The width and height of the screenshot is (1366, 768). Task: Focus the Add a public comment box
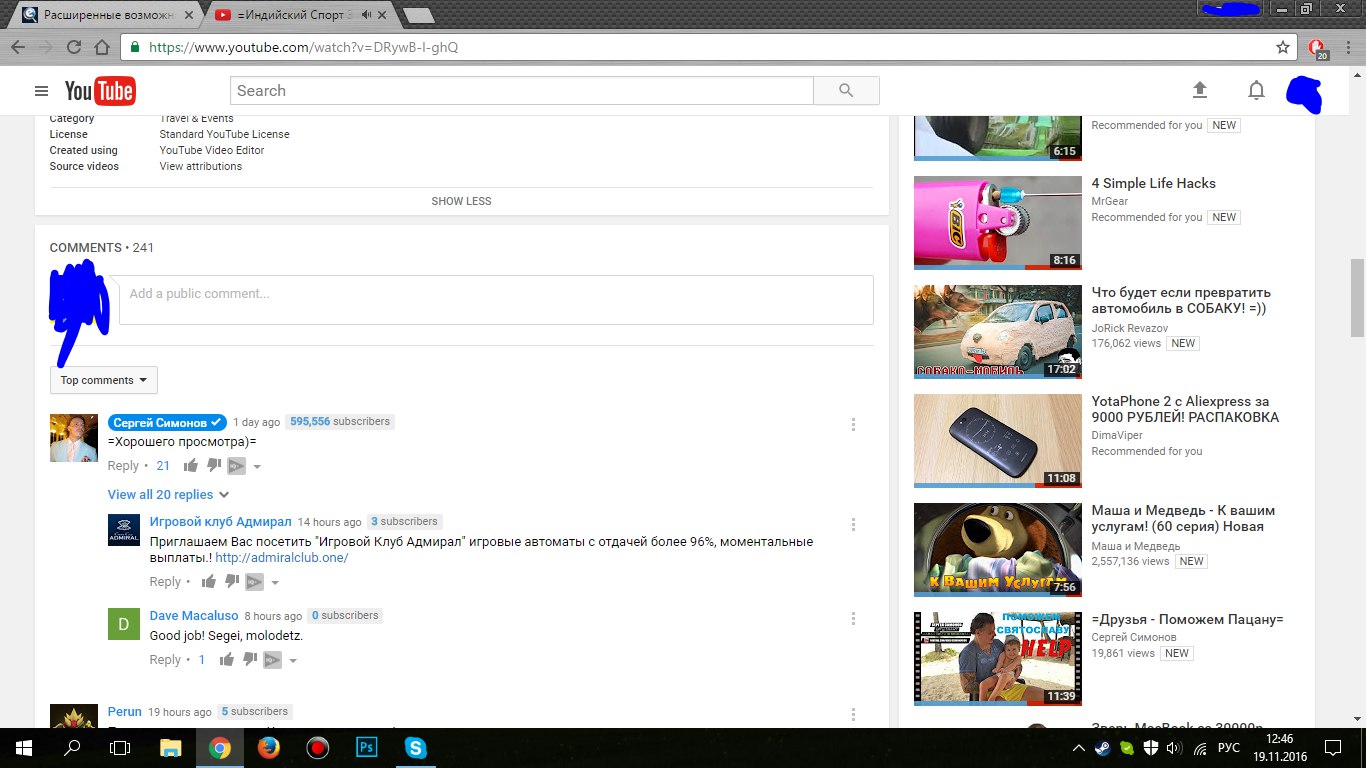496,300
